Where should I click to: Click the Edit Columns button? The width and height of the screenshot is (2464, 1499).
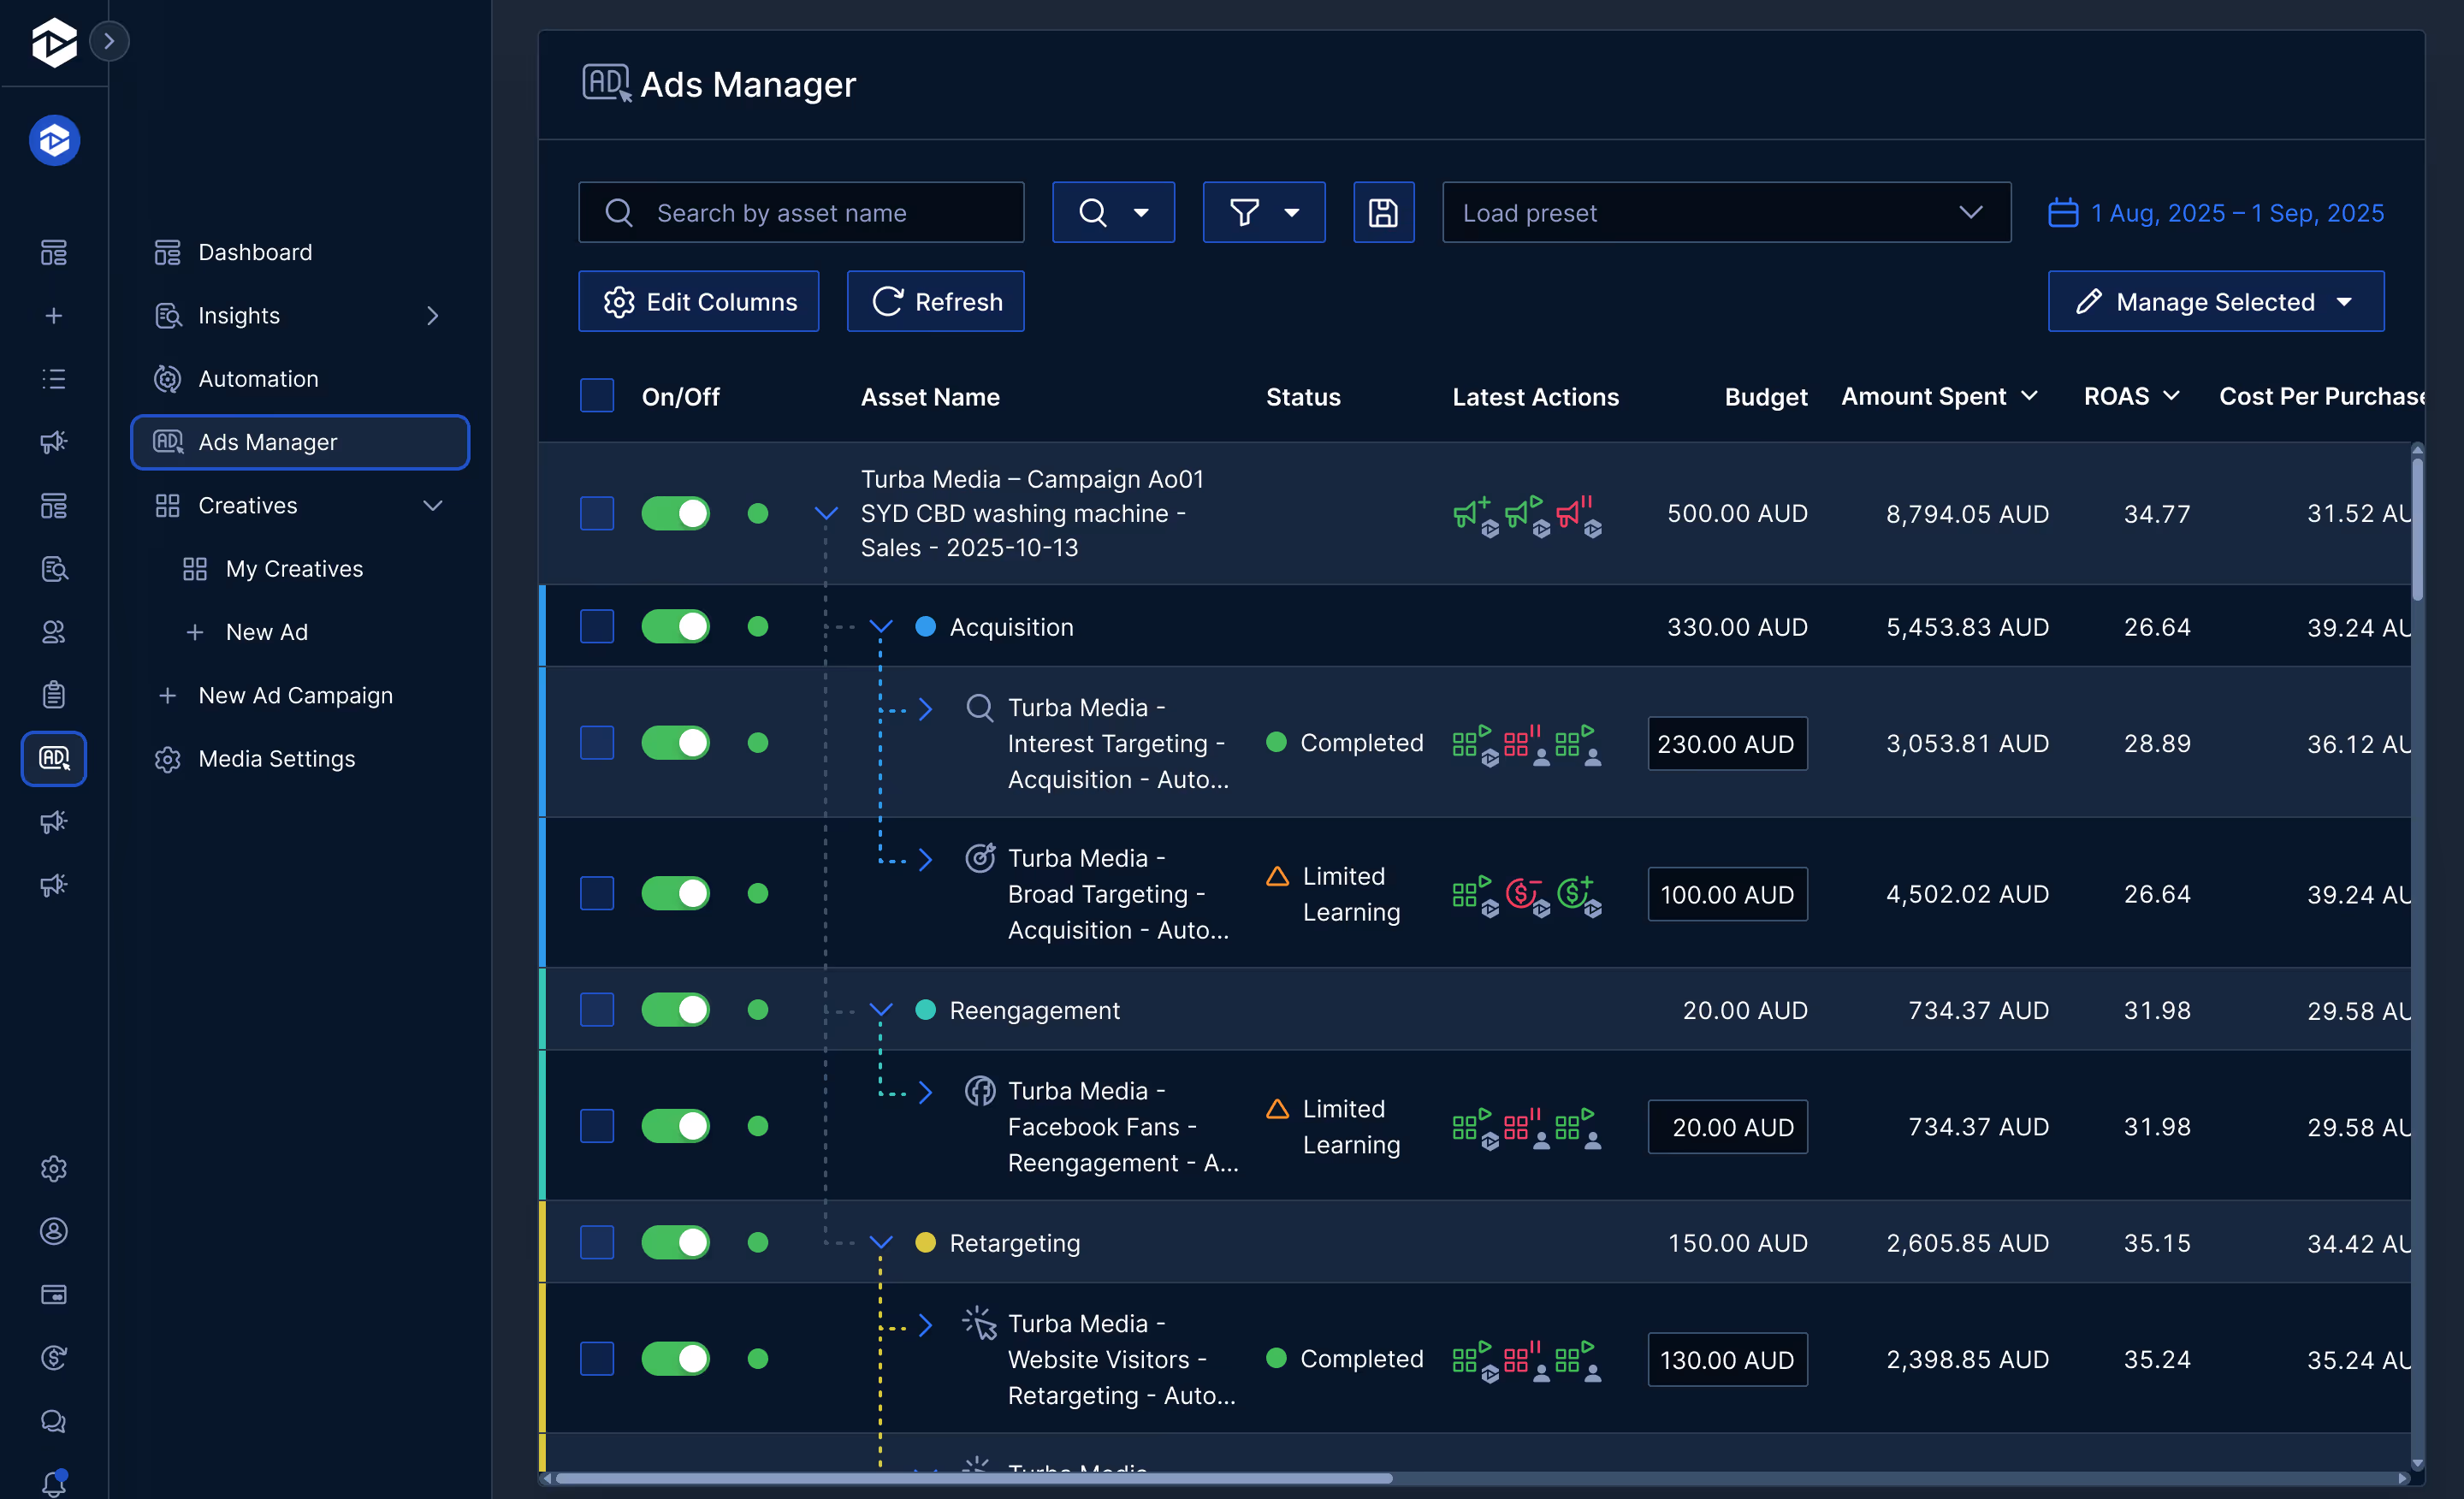698,301
